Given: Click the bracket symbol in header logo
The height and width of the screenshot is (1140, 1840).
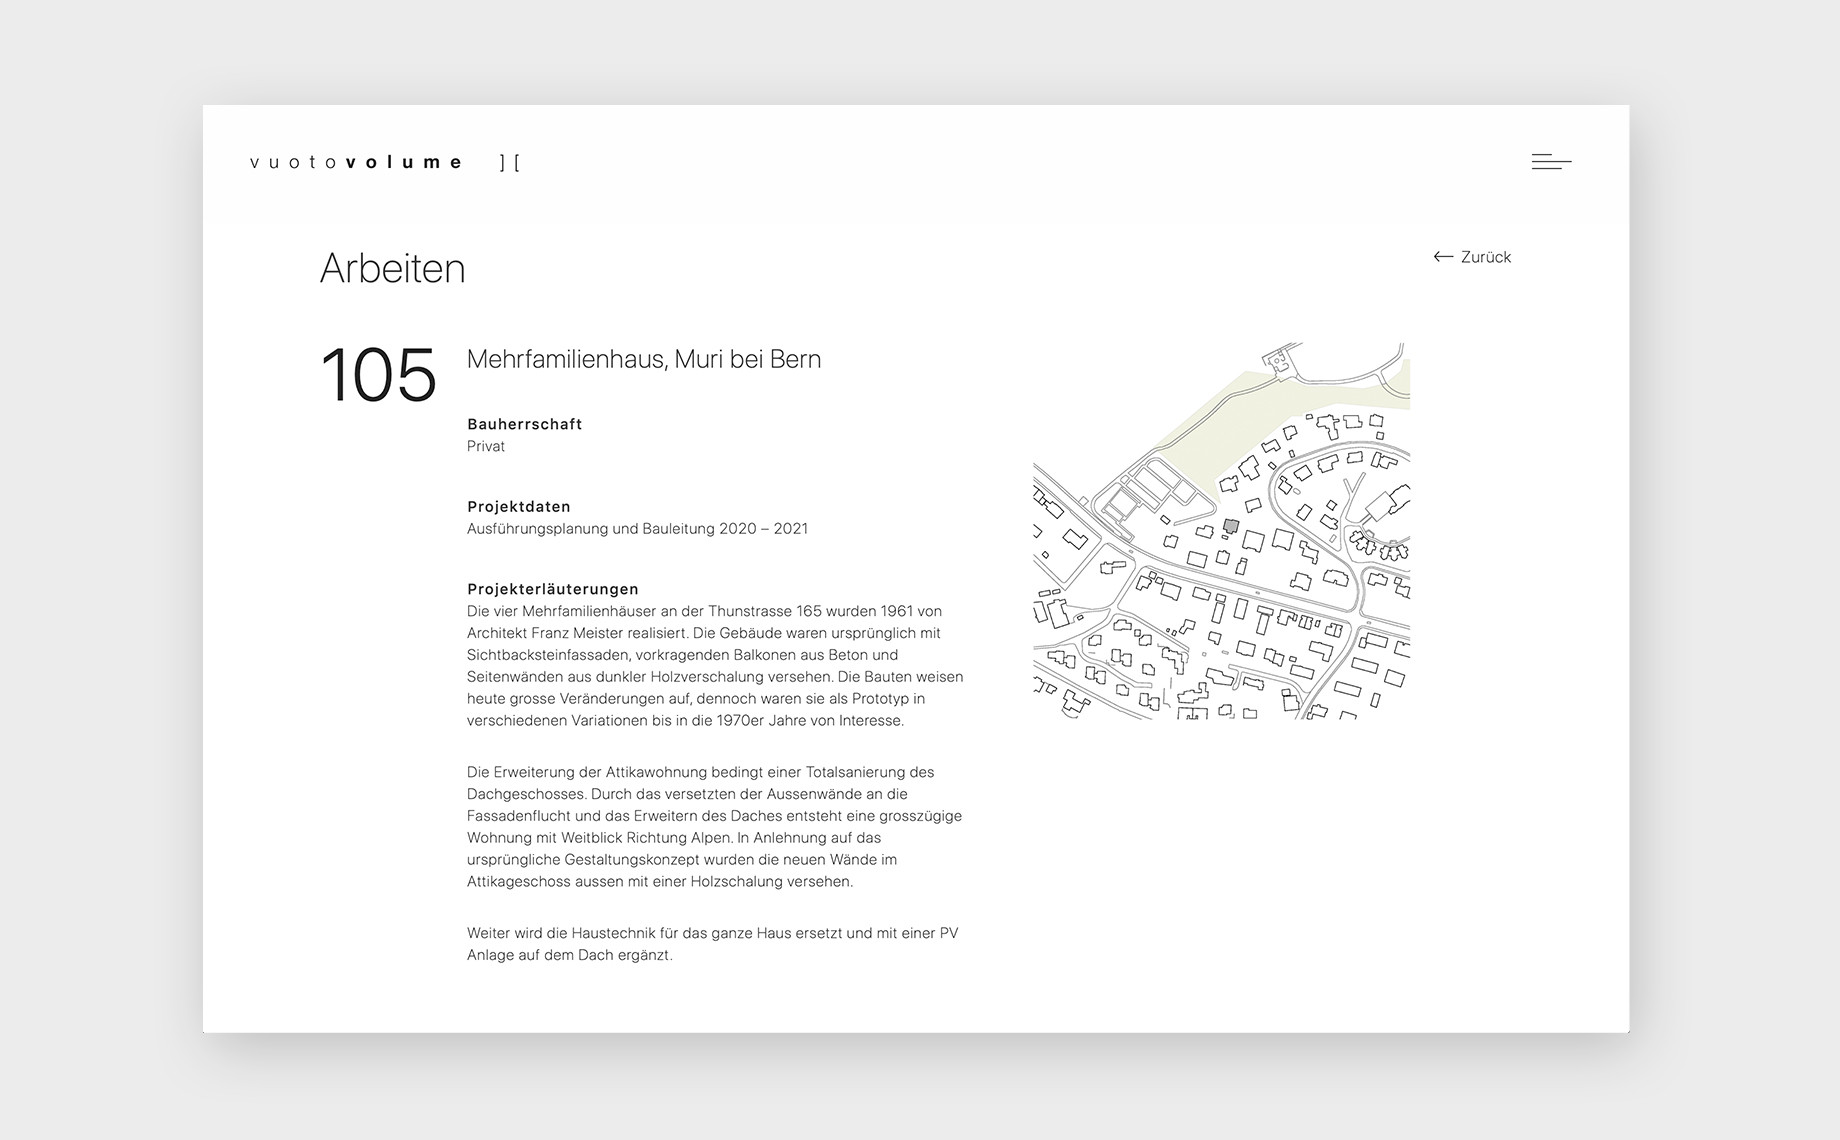Looking at the screenshot, I should click(x=510, y=162).
